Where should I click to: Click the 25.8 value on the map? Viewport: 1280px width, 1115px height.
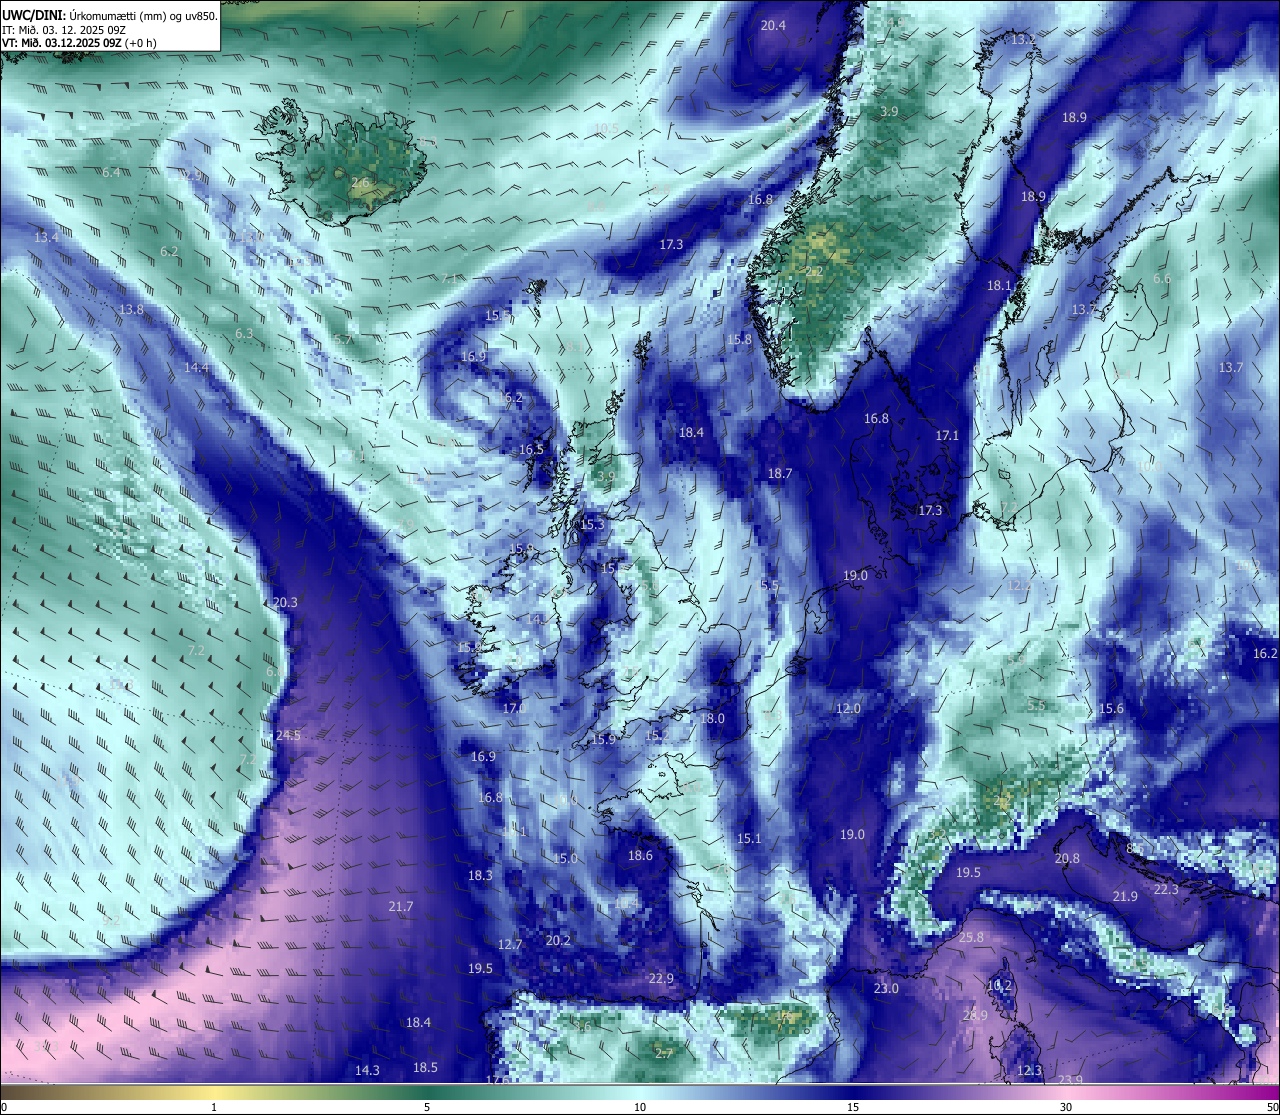point(971,938)
